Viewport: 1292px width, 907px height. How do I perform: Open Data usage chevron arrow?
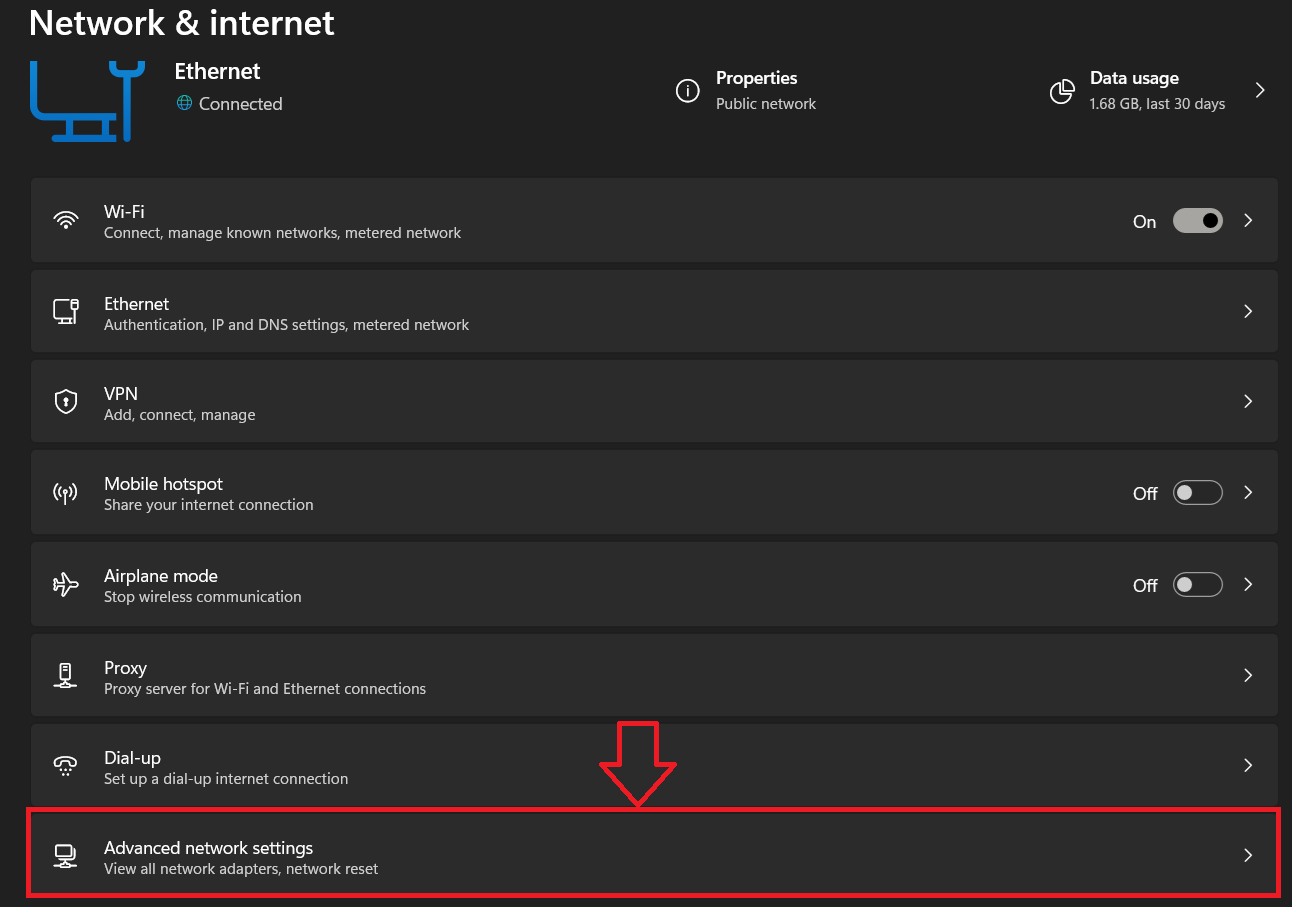tap(1260, 91)
